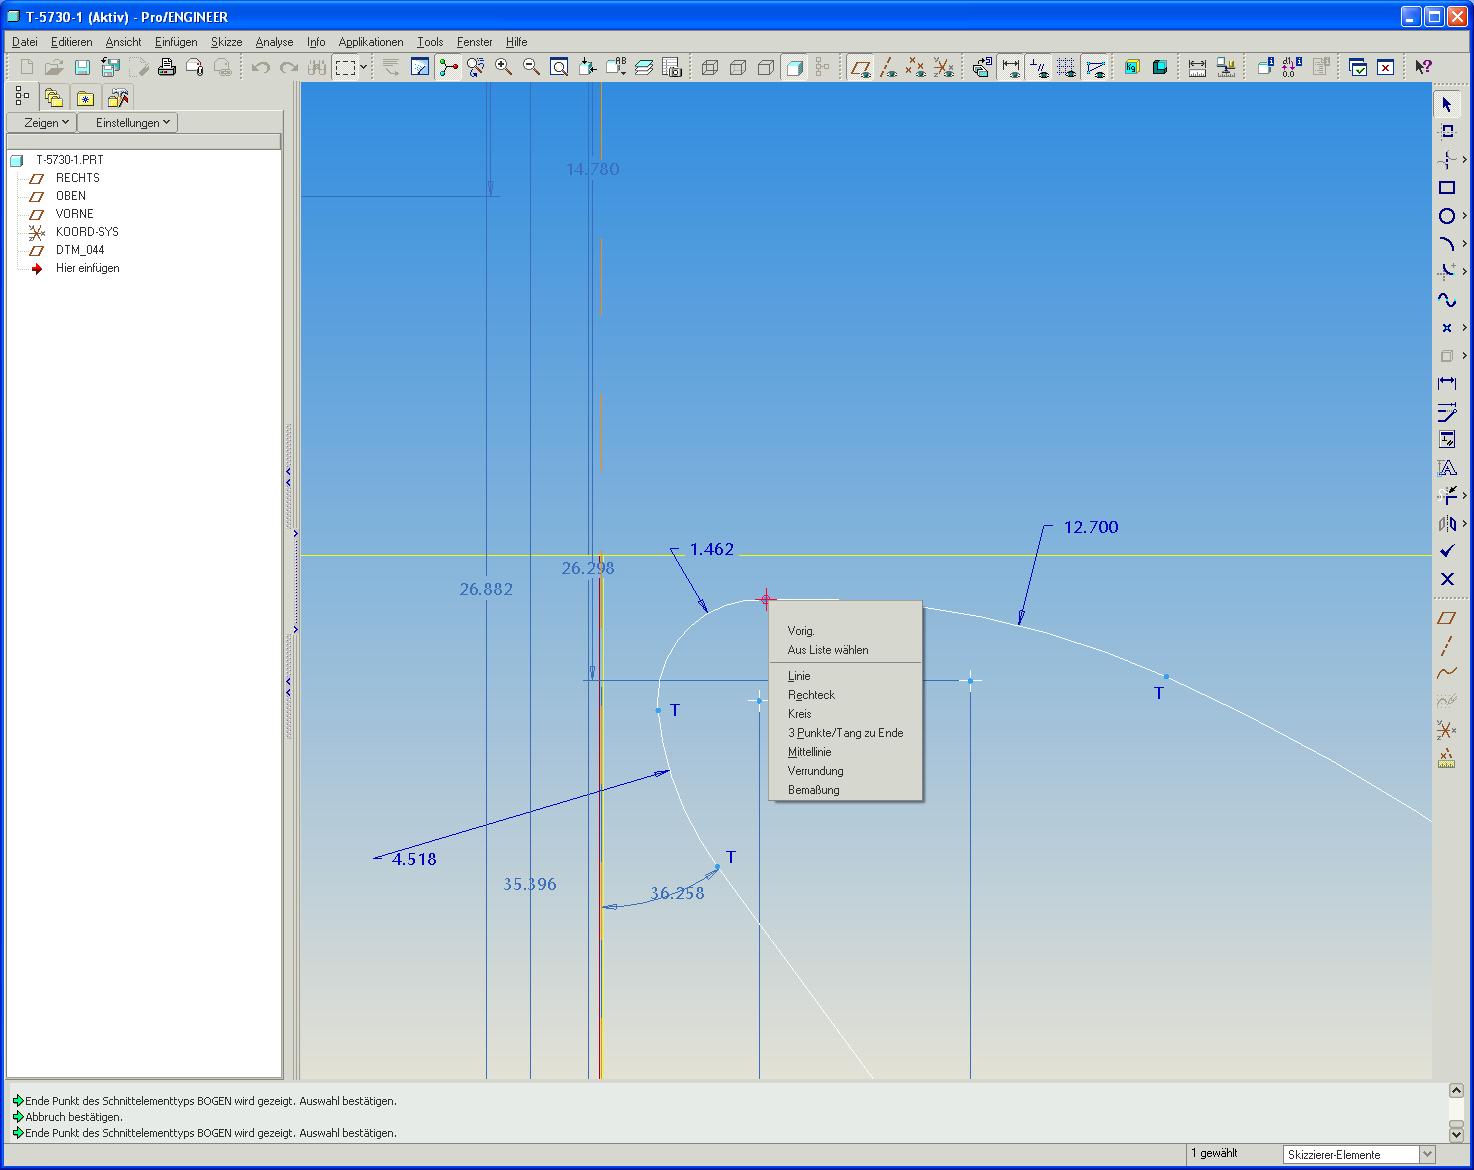
Task: Toggle sketch constraints display
Action: point(1039,67)
